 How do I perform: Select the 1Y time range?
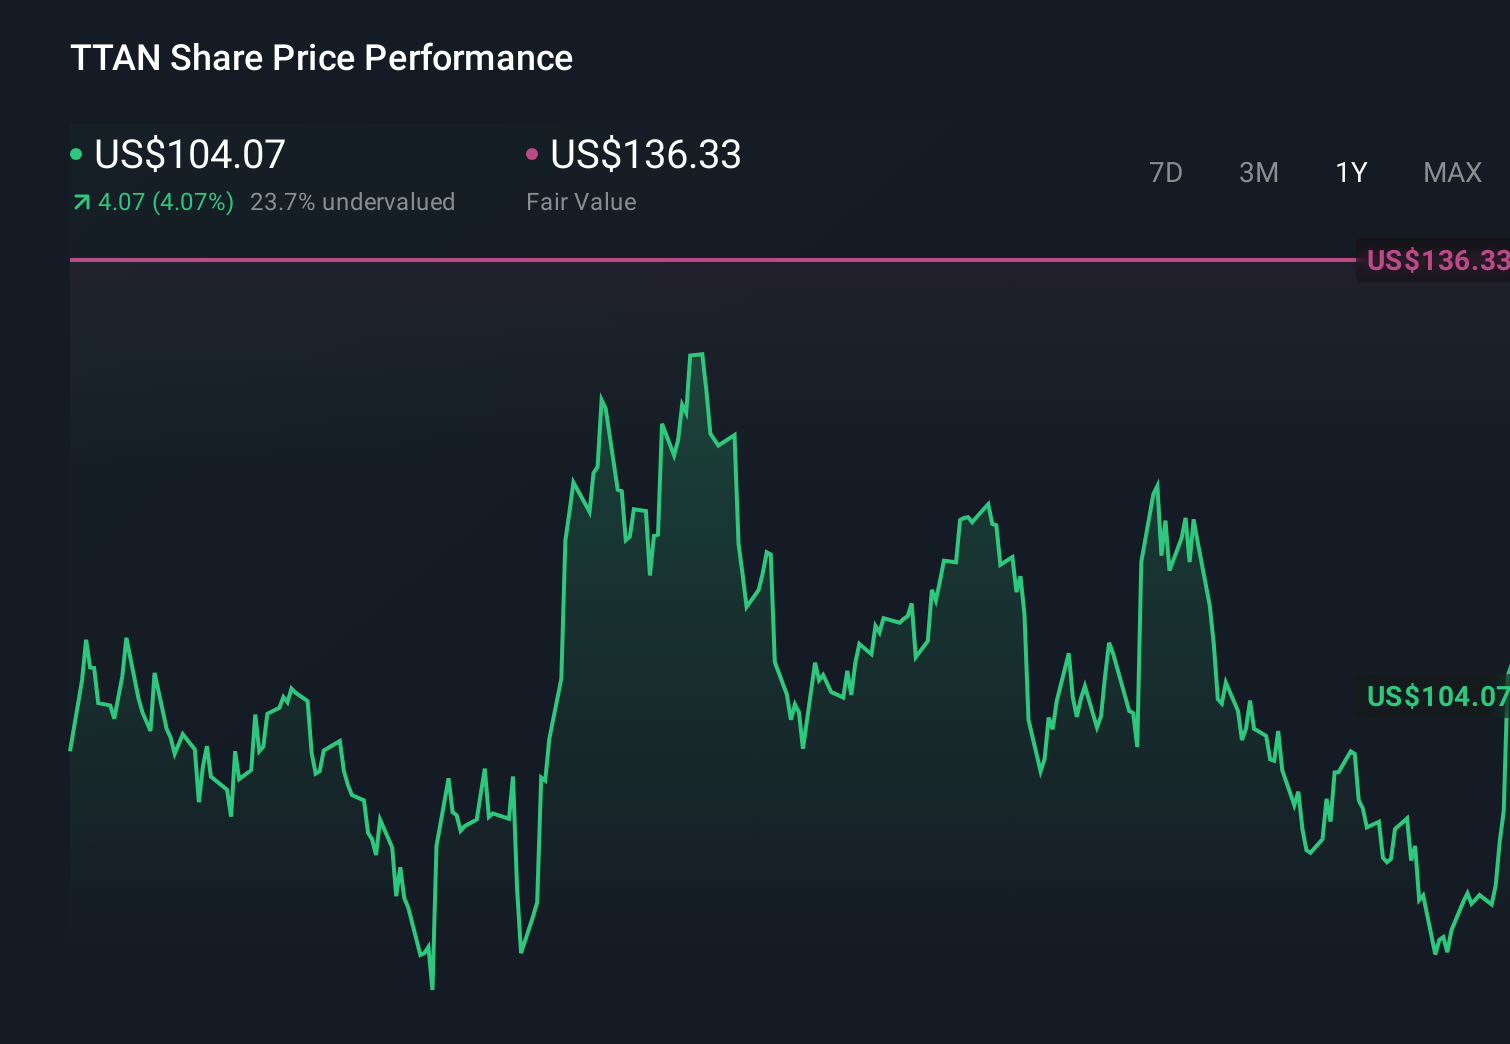pos(1351,172)
